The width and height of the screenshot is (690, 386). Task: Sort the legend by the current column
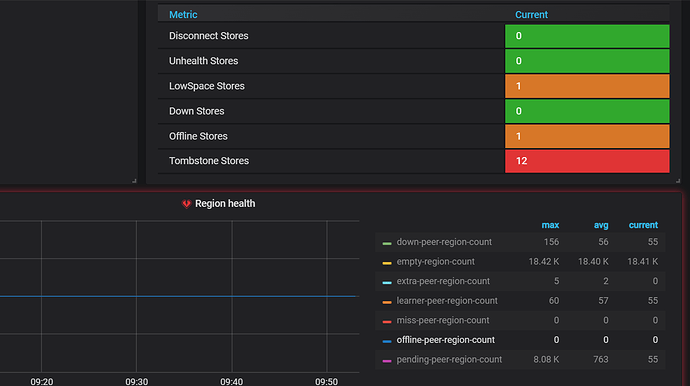[643, 225]
